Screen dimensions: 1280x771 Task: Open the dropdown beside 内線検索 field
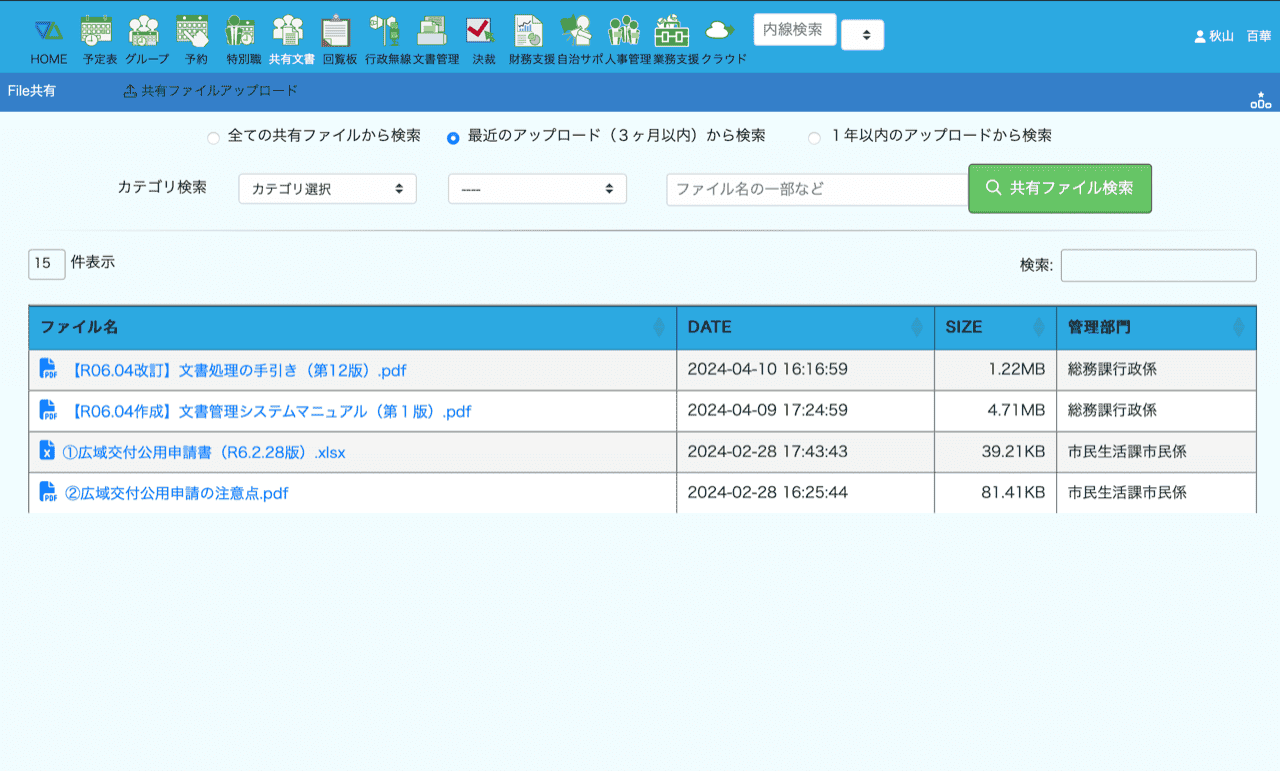(862, 35)
